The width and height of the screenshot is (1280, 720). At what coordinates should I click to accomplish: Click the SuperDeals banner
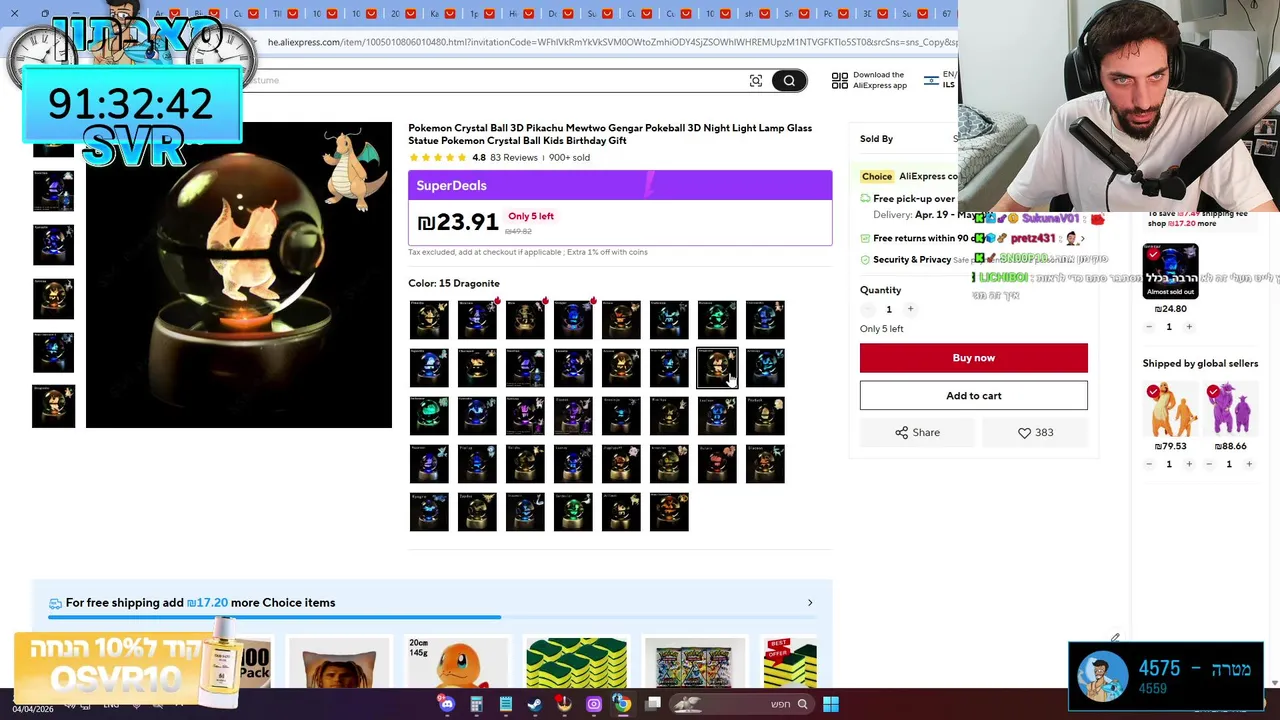click(x=620, y=185)
